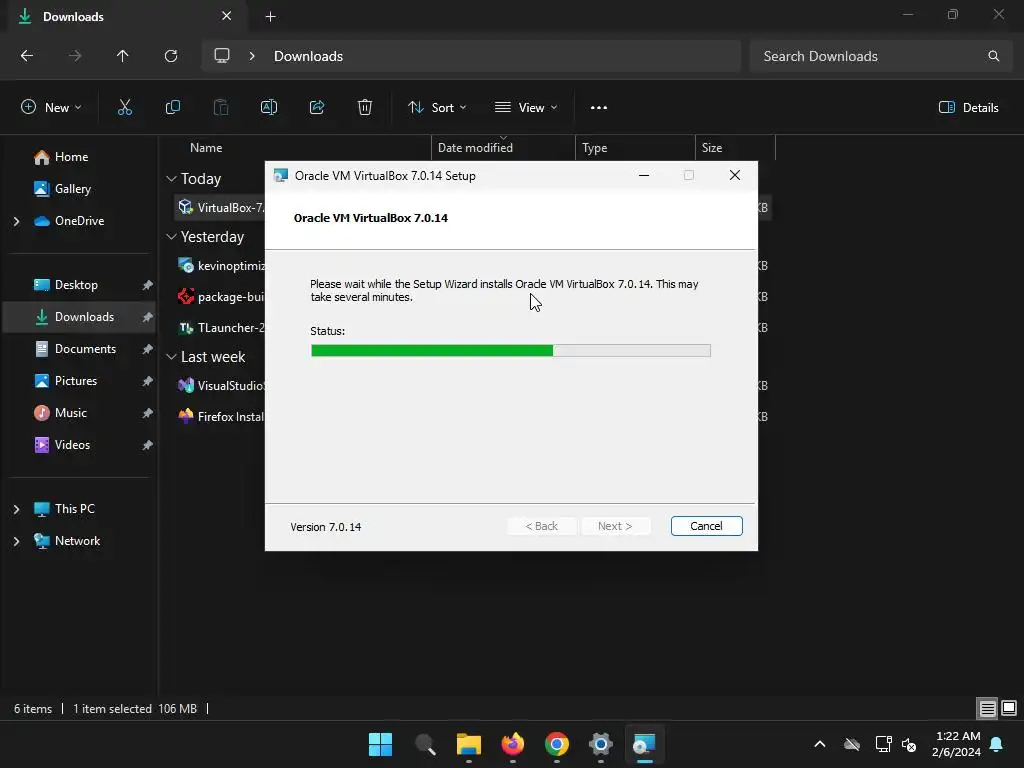The height and width of the screenshot is (768, 1024).
Task: Click the This PC monitor icon in address bar
Action: [222, 56]
